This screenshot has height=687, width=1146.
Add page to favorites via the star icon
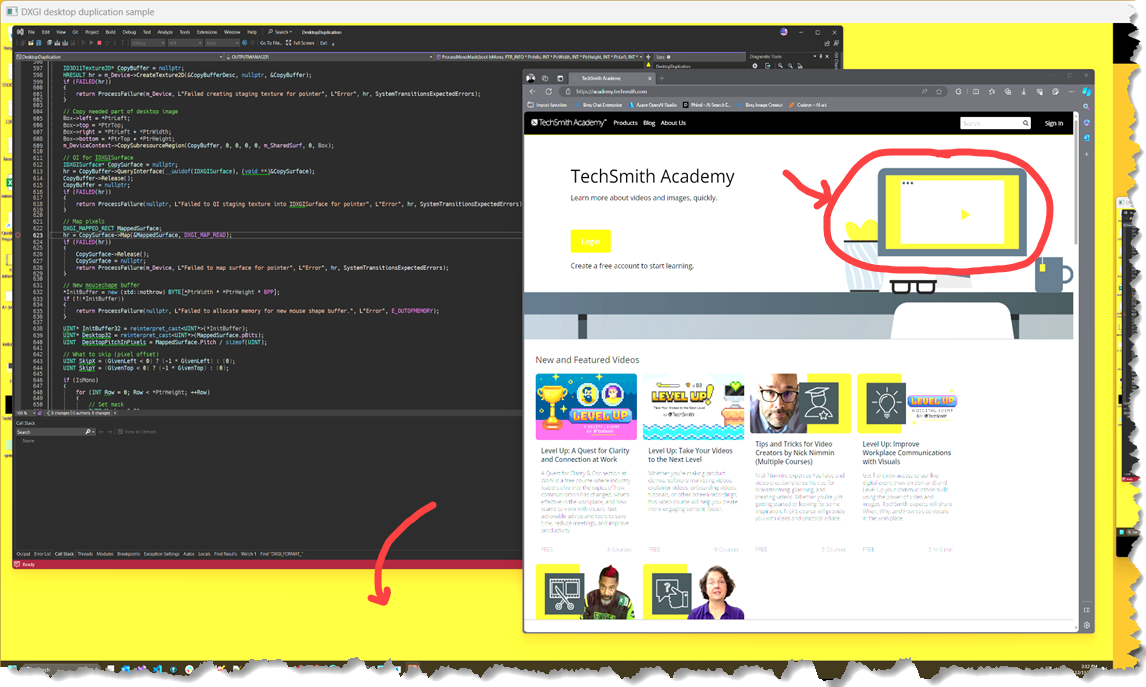point(940,91)
